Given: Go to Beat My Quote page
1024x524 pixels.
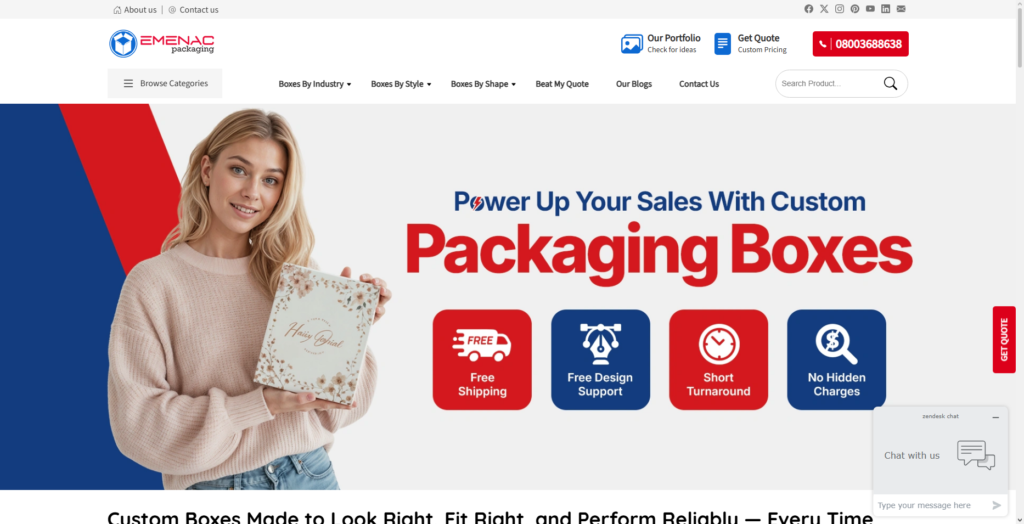Looking at the screenshot, I should [562, 84].
